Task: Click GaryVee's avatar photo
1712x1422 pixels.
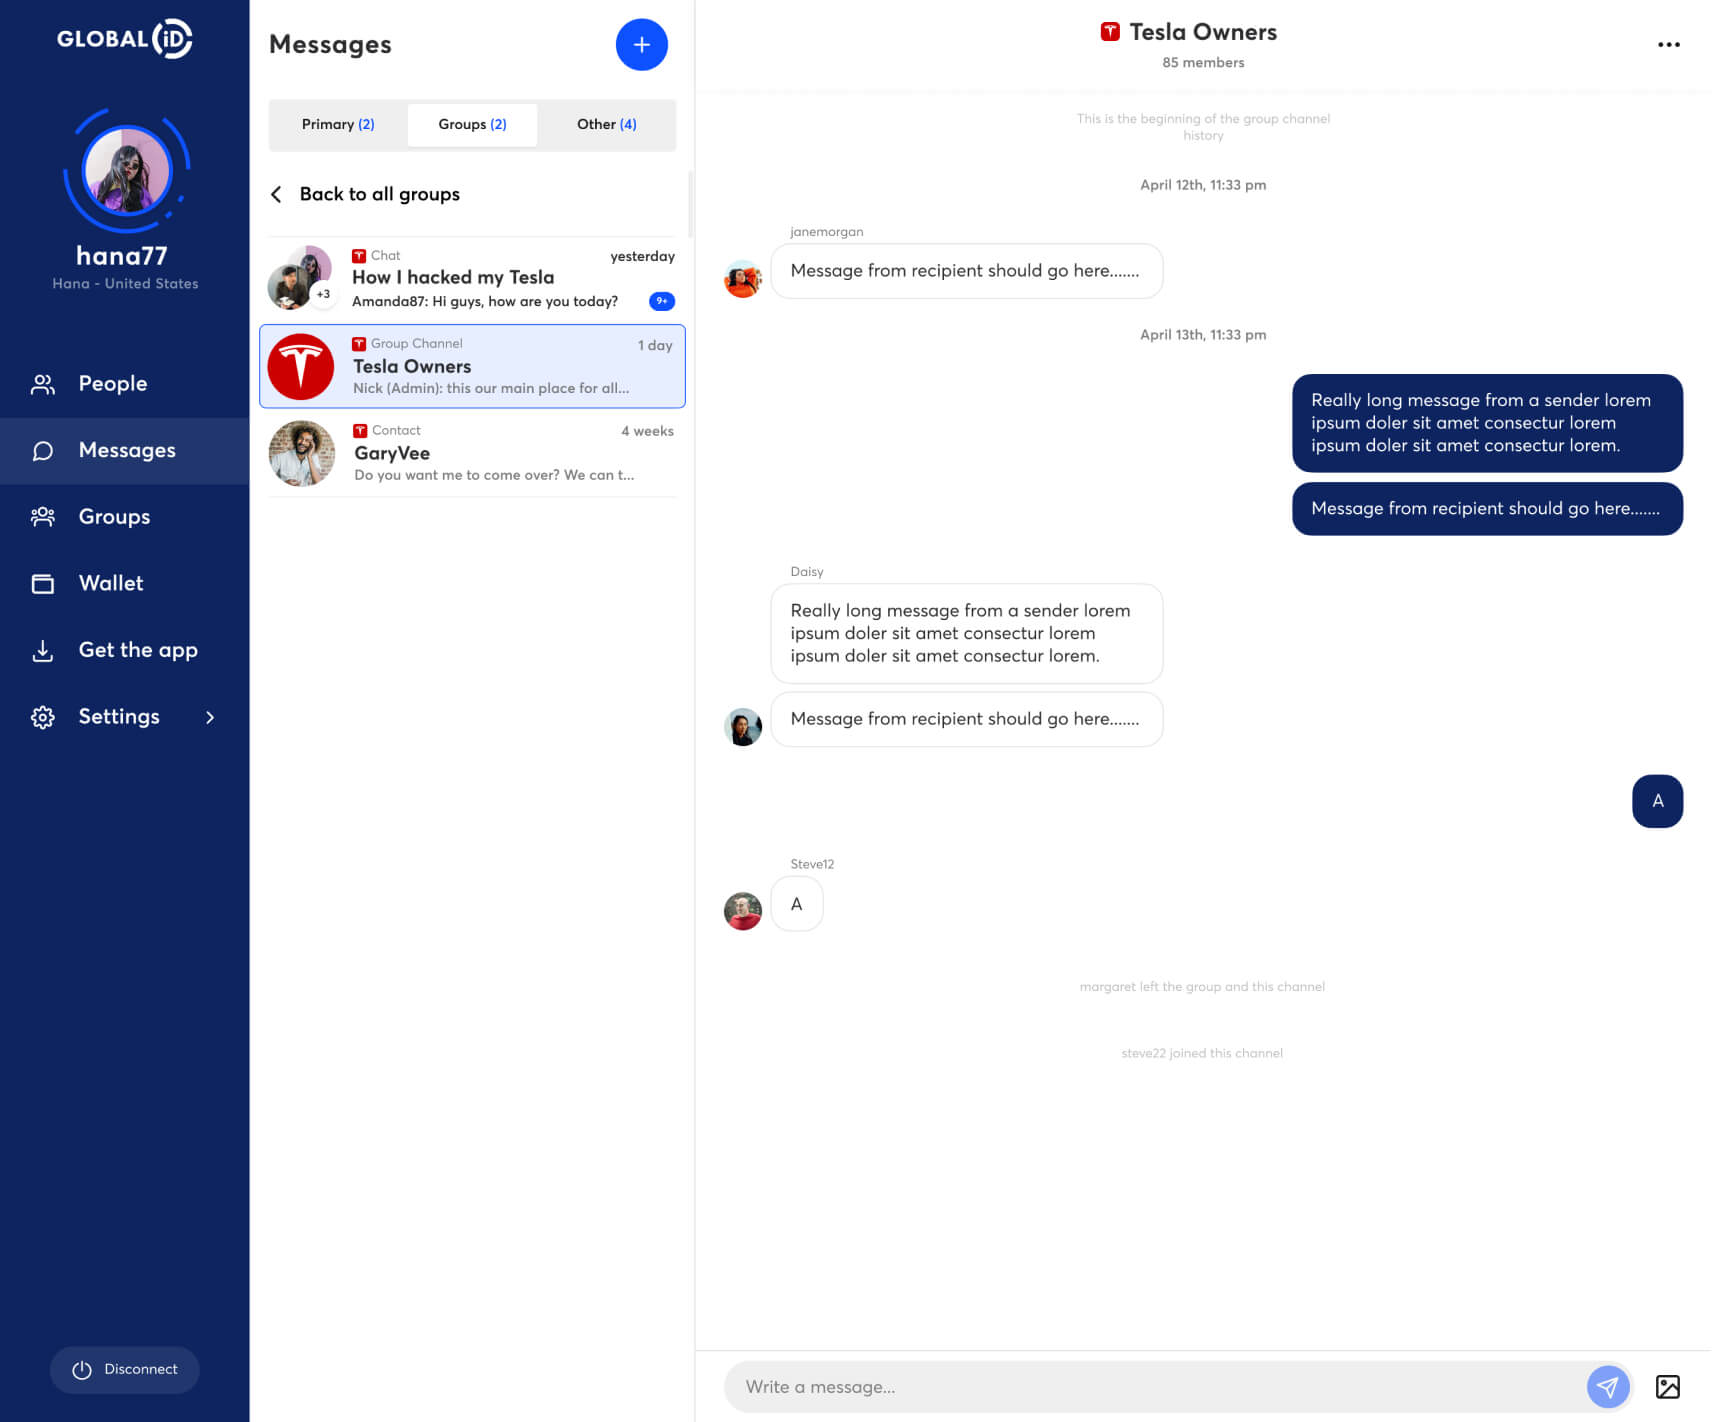Action: click(301, 454)
